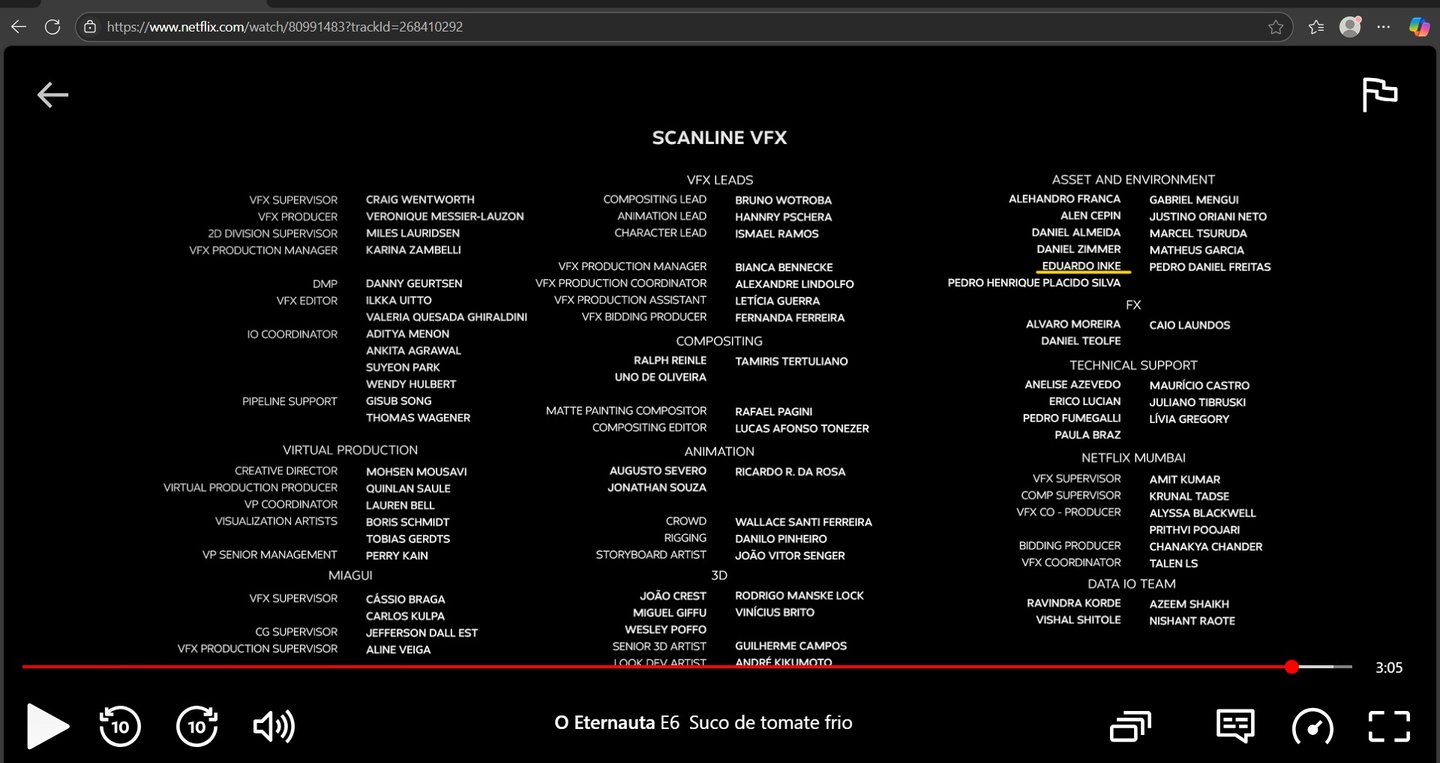
Task: View site information via the lock icon
Action: tap(90, 27)
